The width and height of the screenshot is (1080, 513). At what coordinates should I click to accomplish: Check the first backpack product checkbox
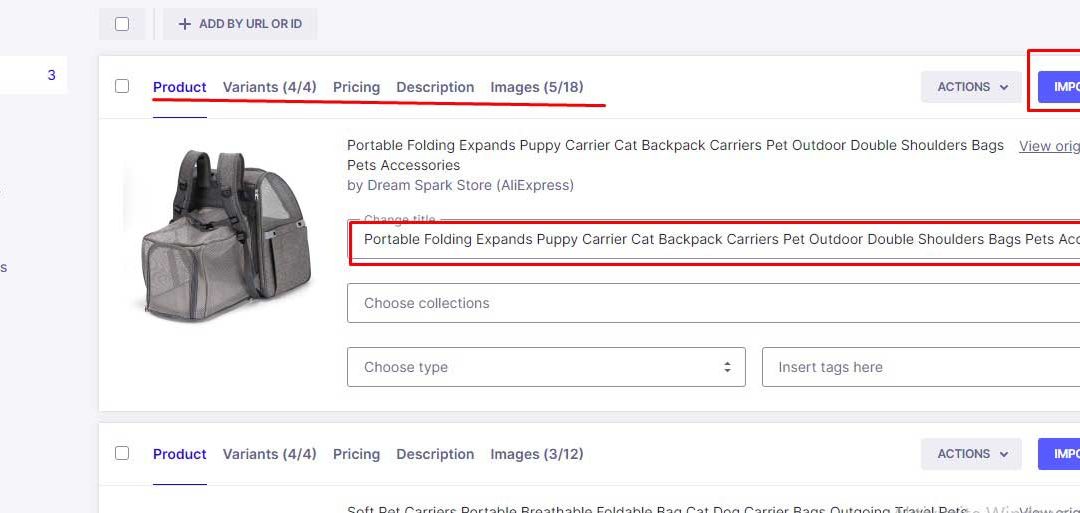coord(122,86)
